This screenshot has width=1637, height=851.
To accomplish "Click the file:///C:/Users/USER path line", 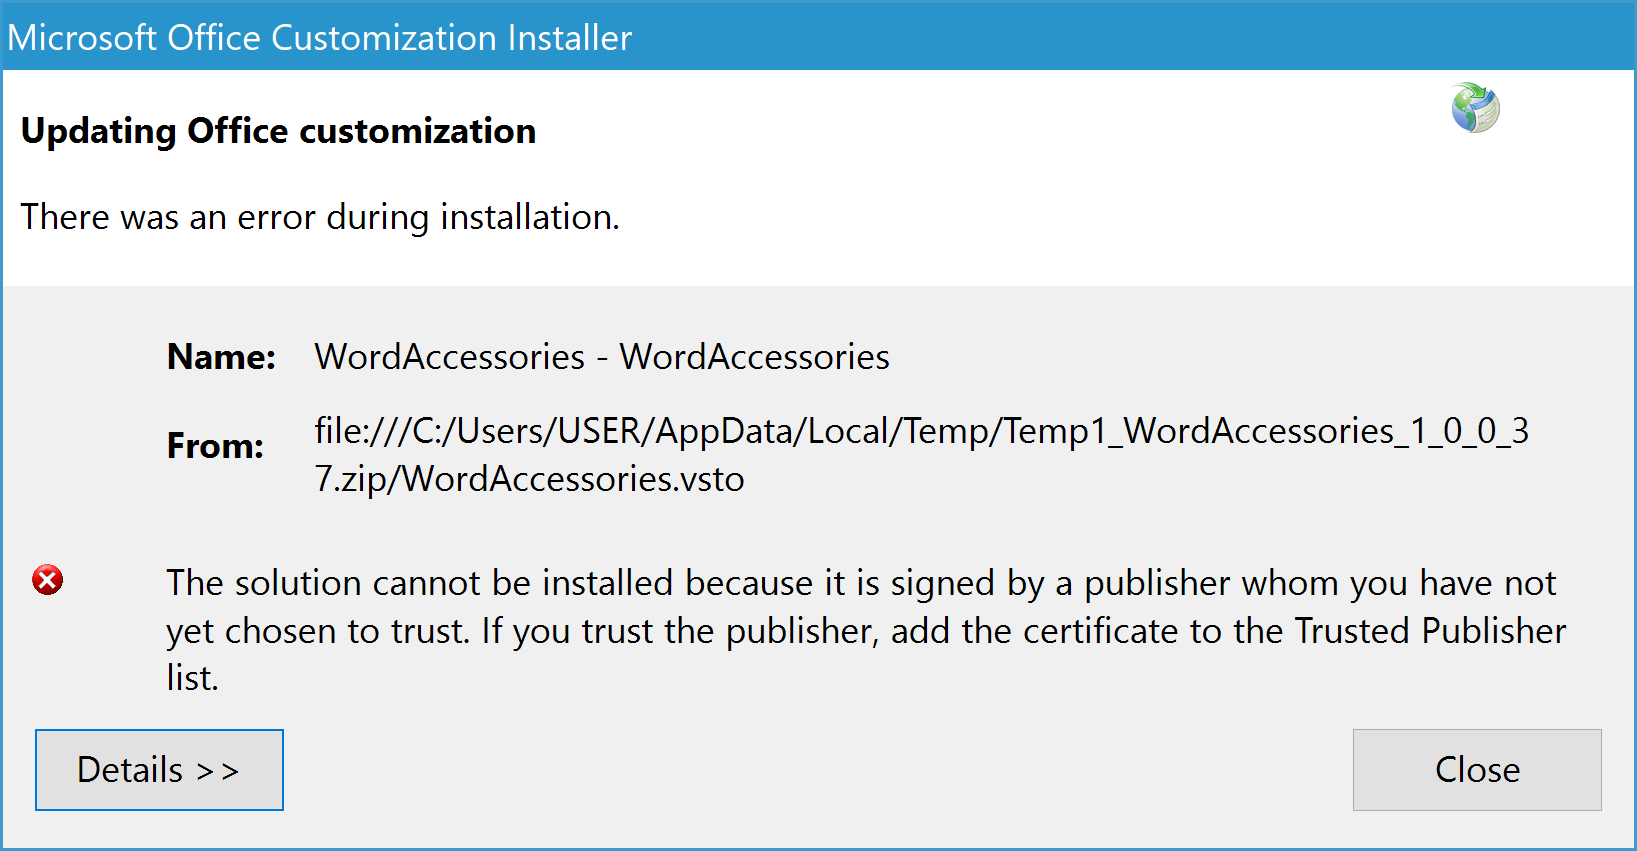I will [920, 431].
